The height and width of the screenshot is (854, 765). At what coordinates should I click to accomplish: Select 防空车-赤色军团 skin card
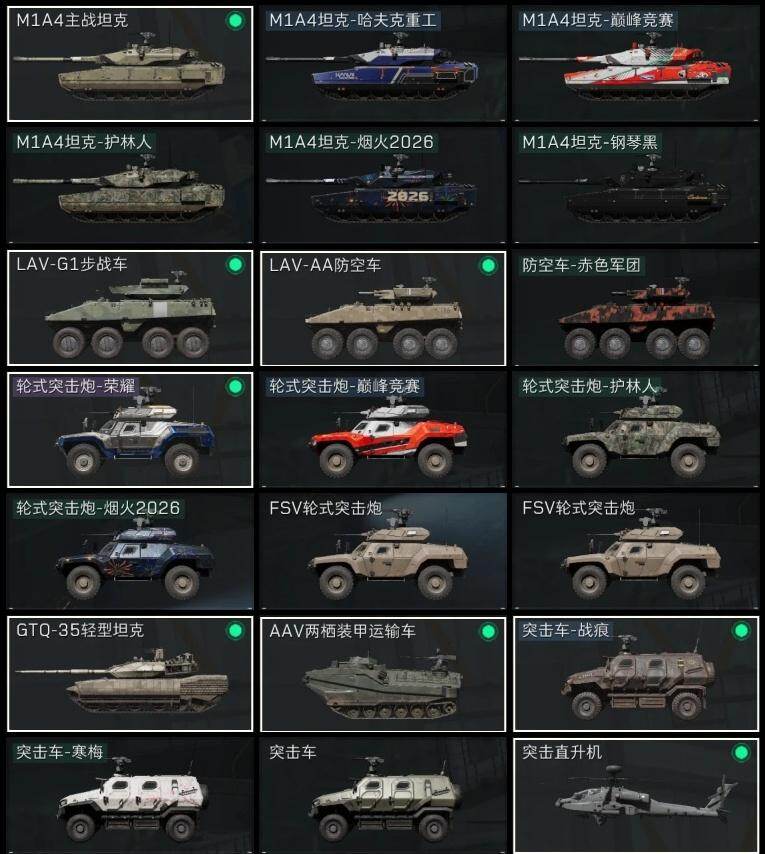636,308
